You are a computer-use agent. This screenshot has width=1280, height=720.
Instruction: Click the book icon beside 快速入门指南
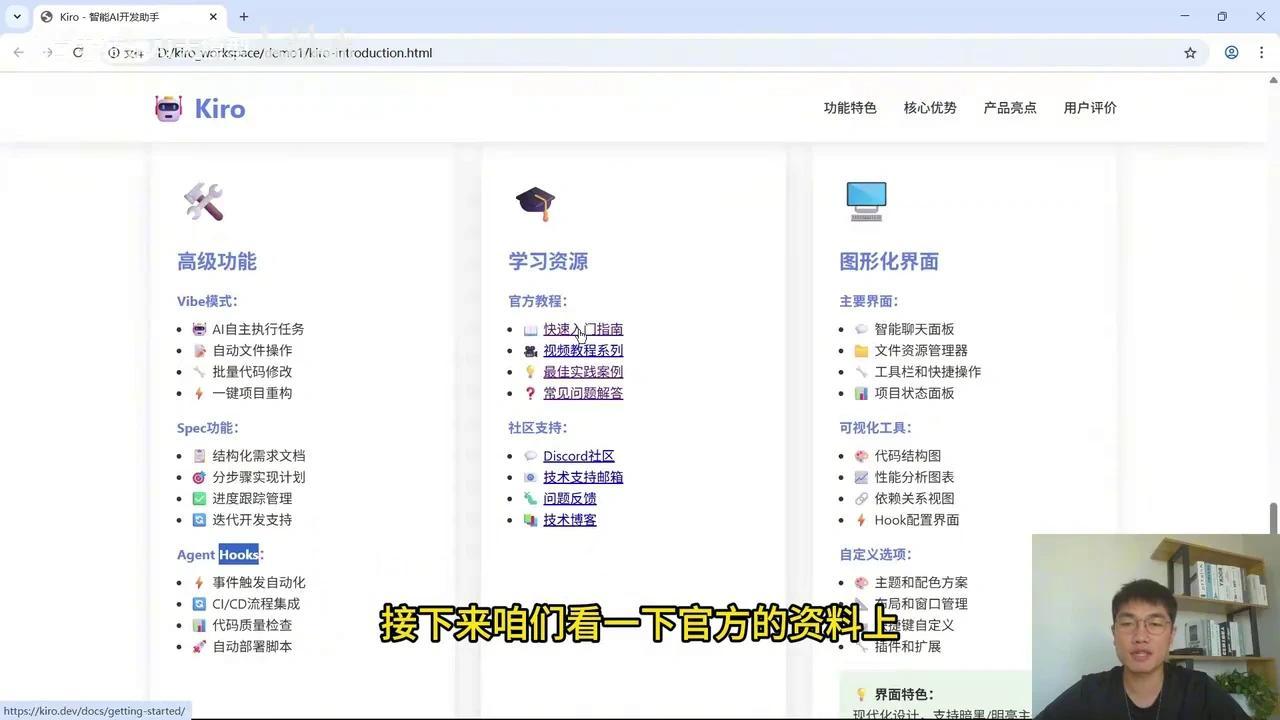[x=530, y=330]
